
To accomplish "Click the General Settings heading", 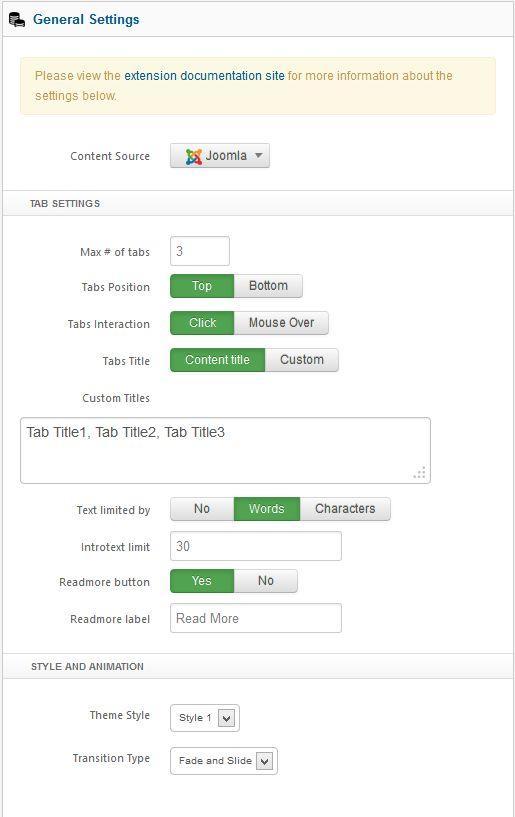I will click(86, 20).
